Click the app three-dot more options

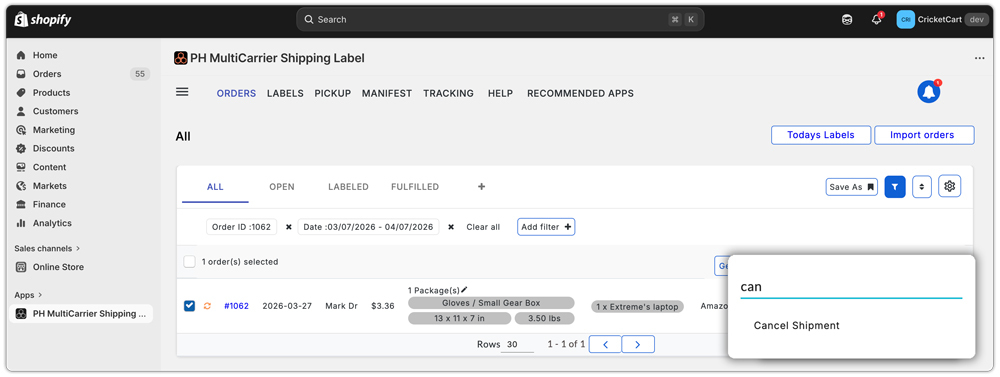click(980, 58)
